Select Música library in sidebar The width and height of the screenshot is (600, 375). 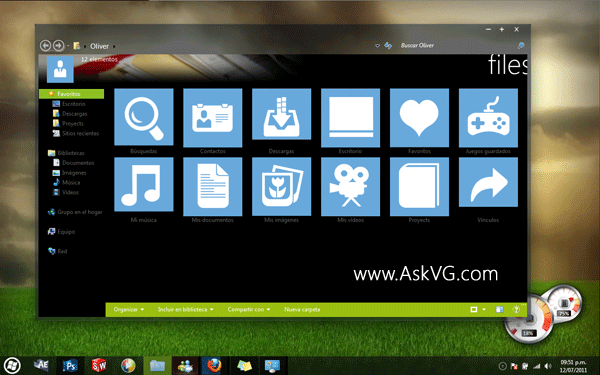[x=66, y=183]
